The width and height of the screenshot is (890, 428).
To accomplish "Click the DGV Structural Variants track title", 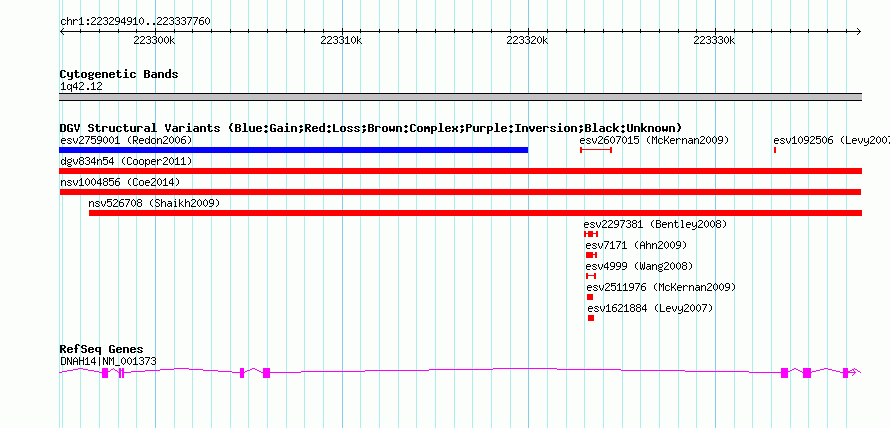I will (x=371, y=128).
